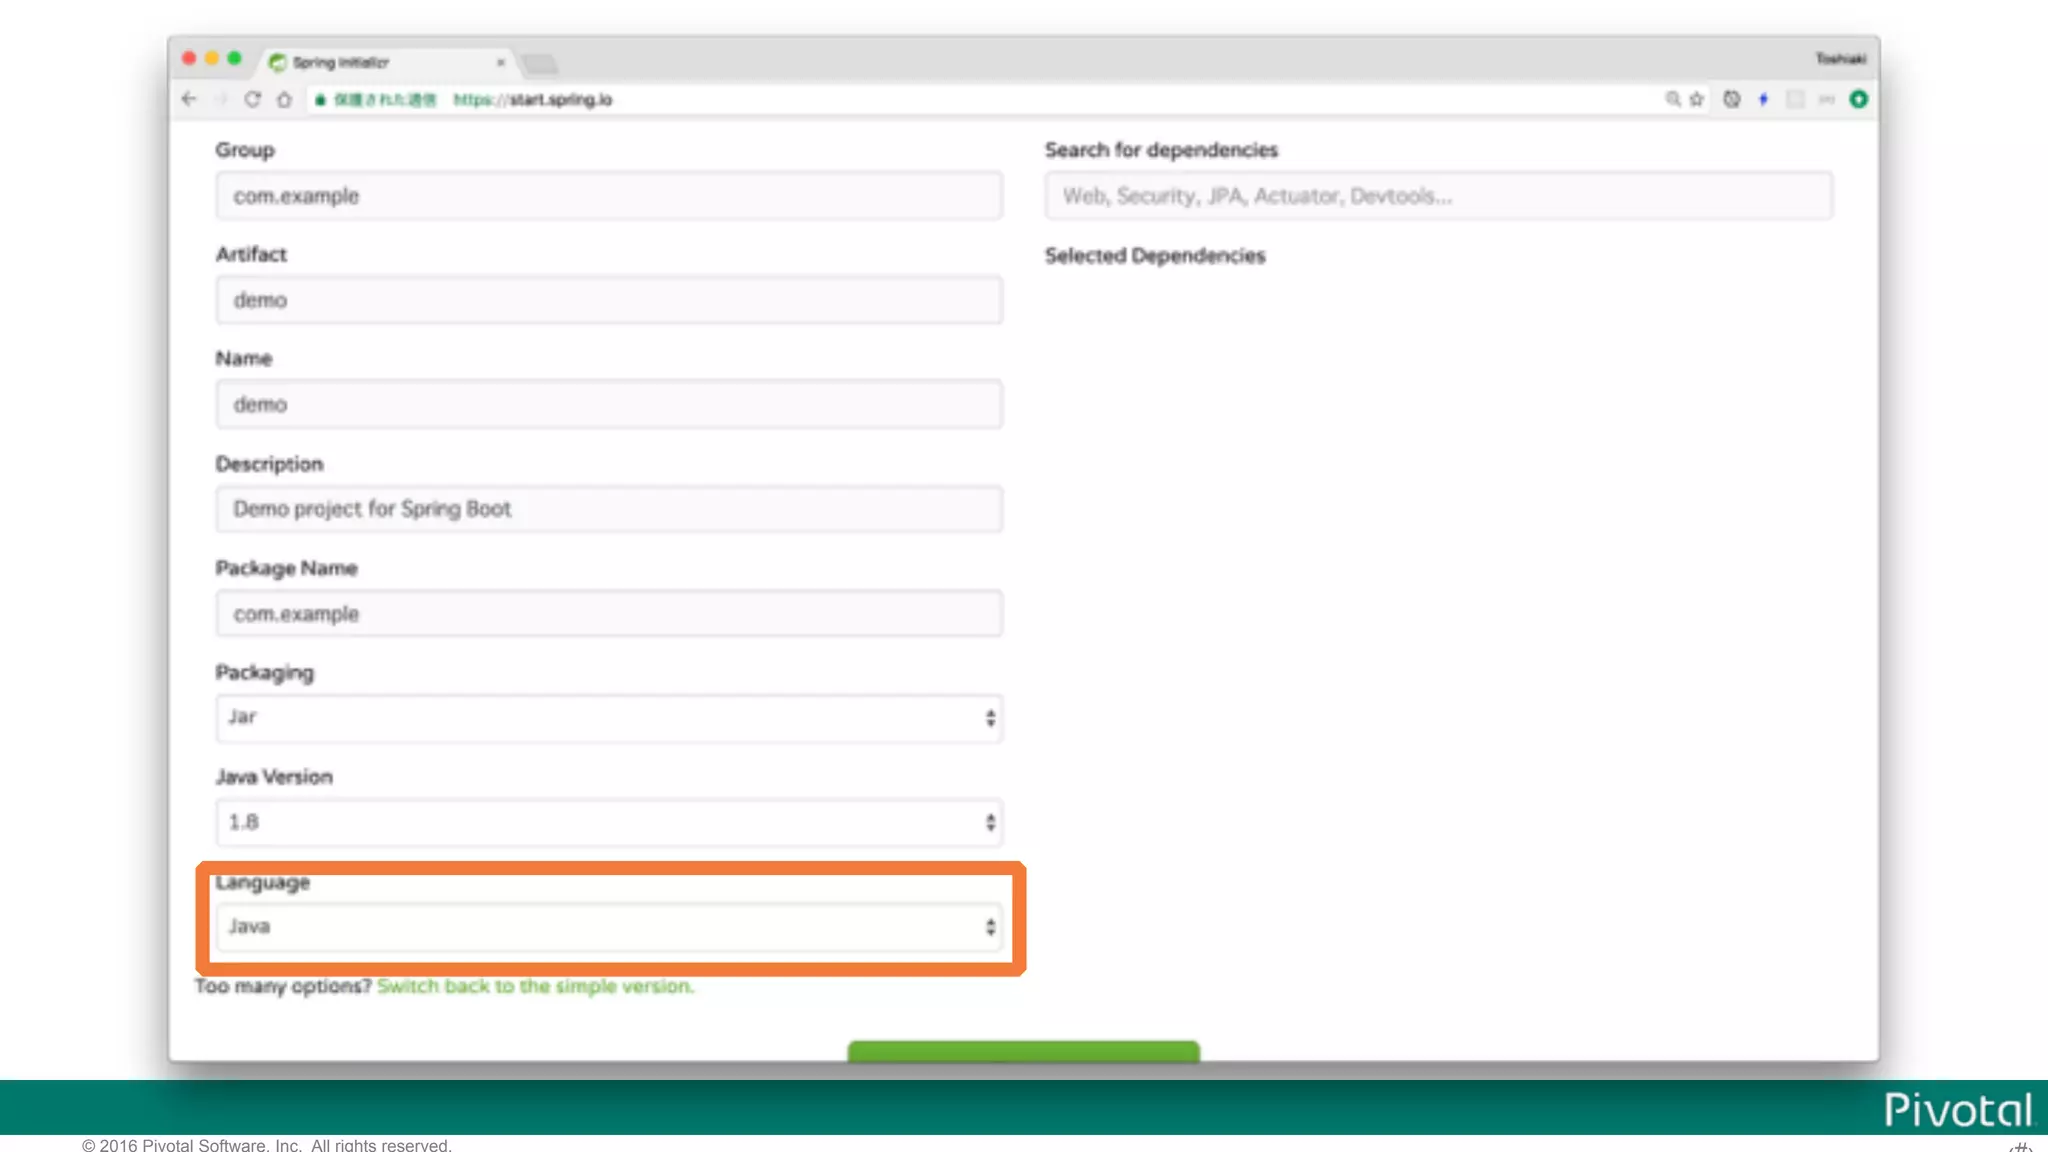This screenshot has width=2048, height=1152.
Task: Open the Language dropdown showing Java
Action: [x=608, y=927]
